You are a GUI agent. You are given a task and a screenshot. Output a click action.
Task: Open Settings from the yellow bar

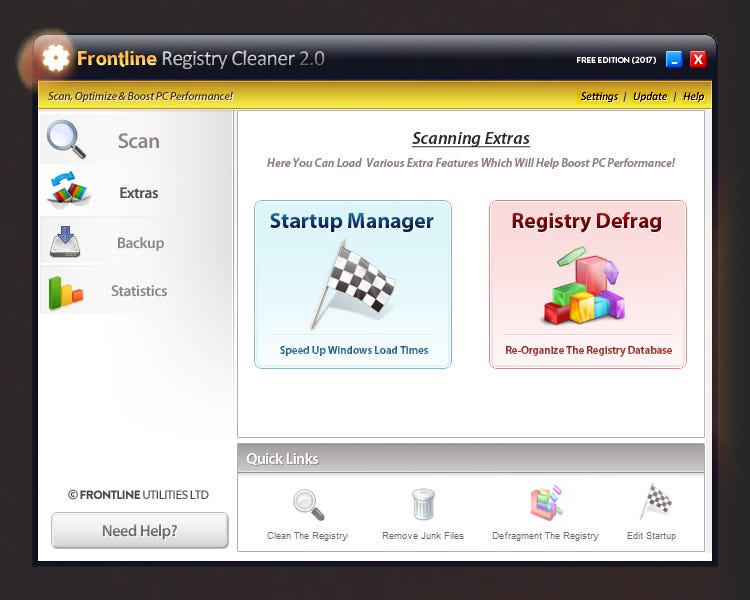(599, 96)
